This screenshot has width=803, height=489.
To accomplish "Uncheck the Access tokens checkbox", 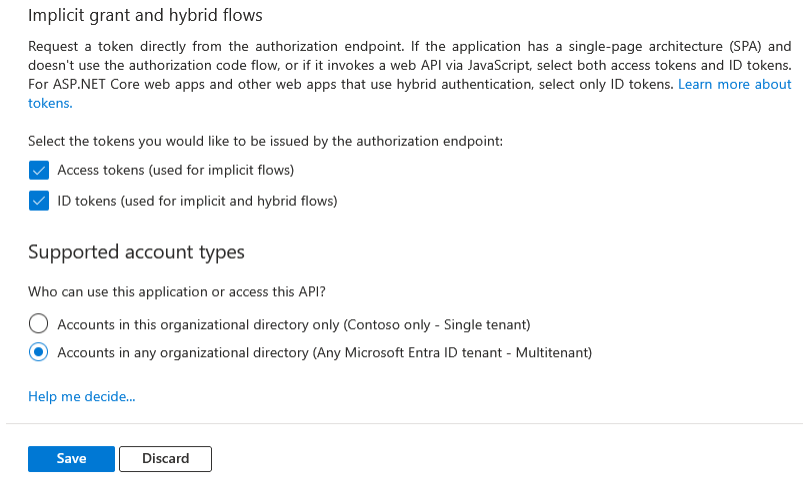I will 39,170.
